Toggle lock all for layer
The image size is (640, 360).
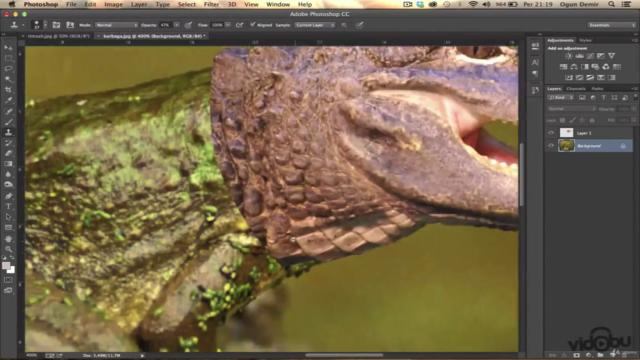click(x=592, y=120)
